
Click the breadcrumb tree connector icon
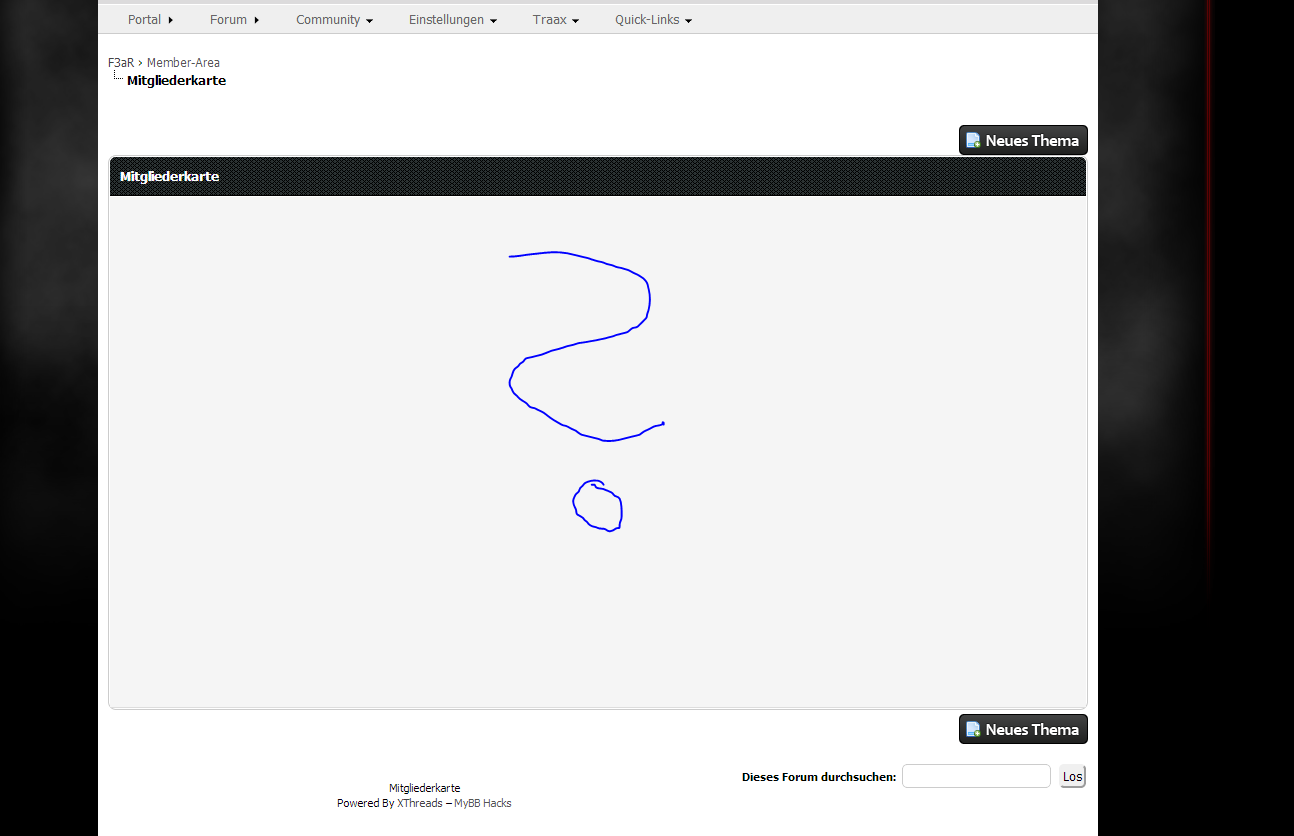[117, 77]
